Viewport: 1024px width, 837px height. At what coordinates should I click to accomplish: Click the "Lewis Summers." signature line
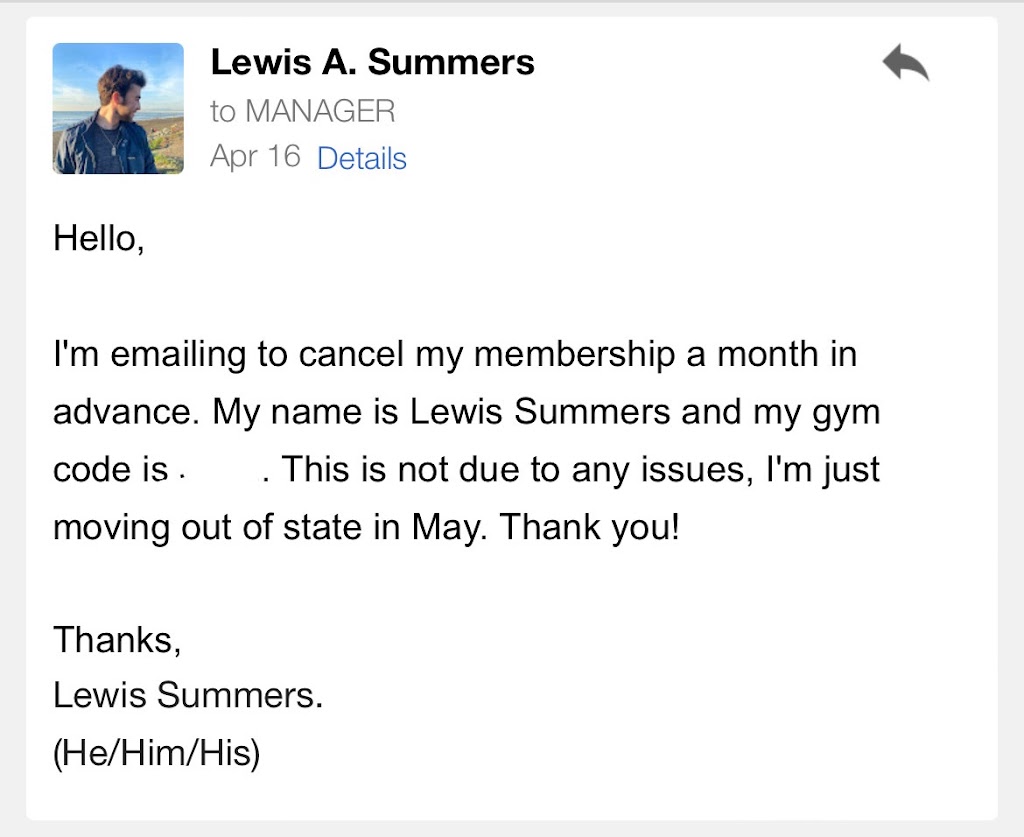[x=188, y=695]
